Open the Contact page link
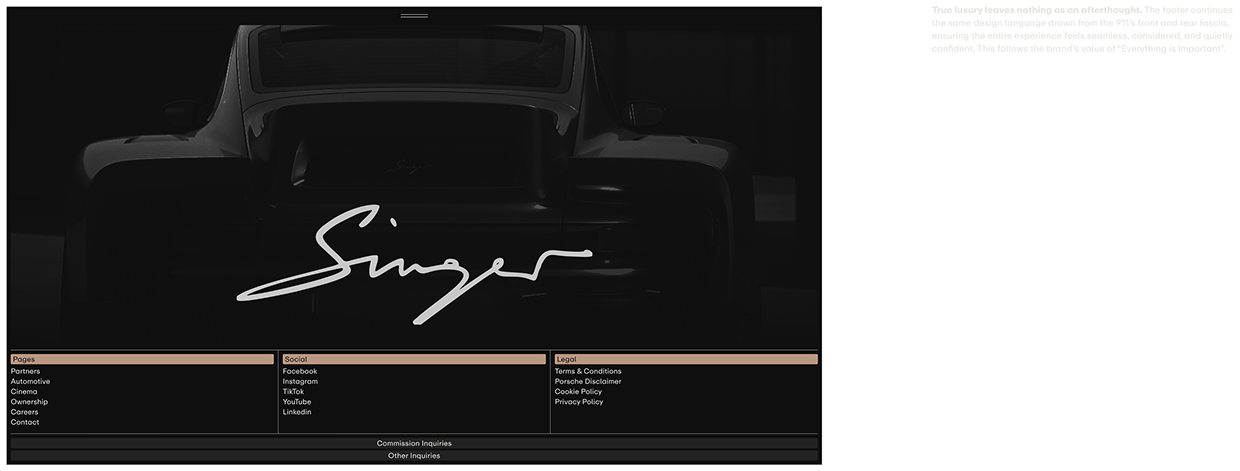This screenshot has height=471, width=1240. [25, 422]
